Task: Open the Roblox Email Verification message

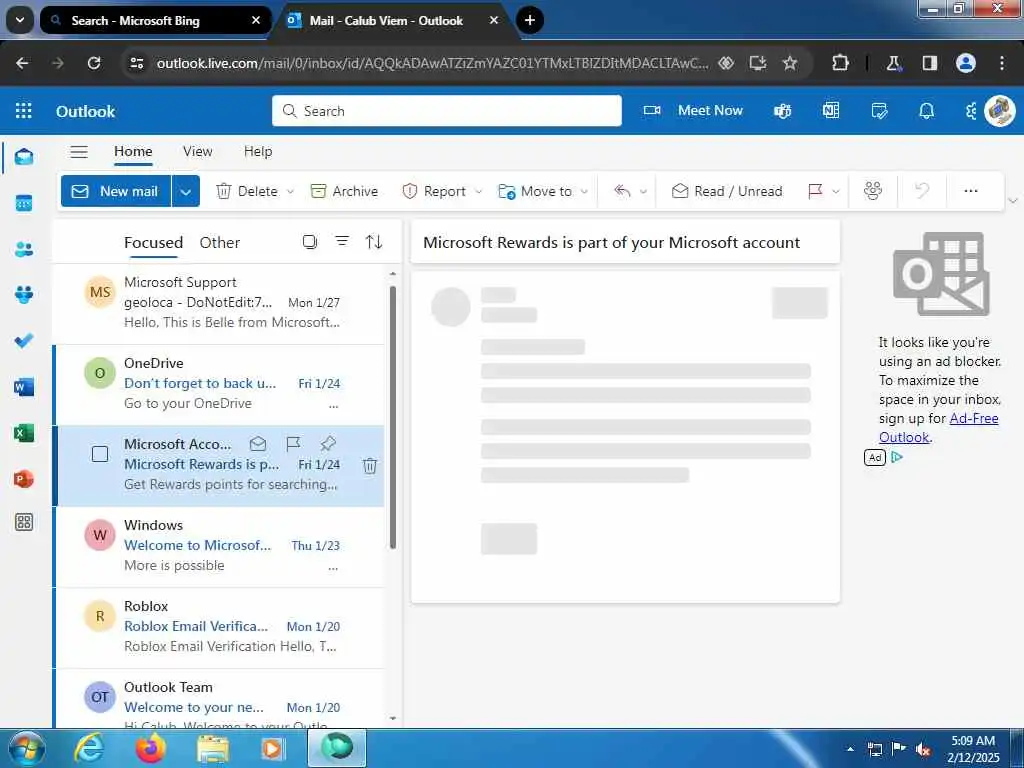Action: [219, 627]
